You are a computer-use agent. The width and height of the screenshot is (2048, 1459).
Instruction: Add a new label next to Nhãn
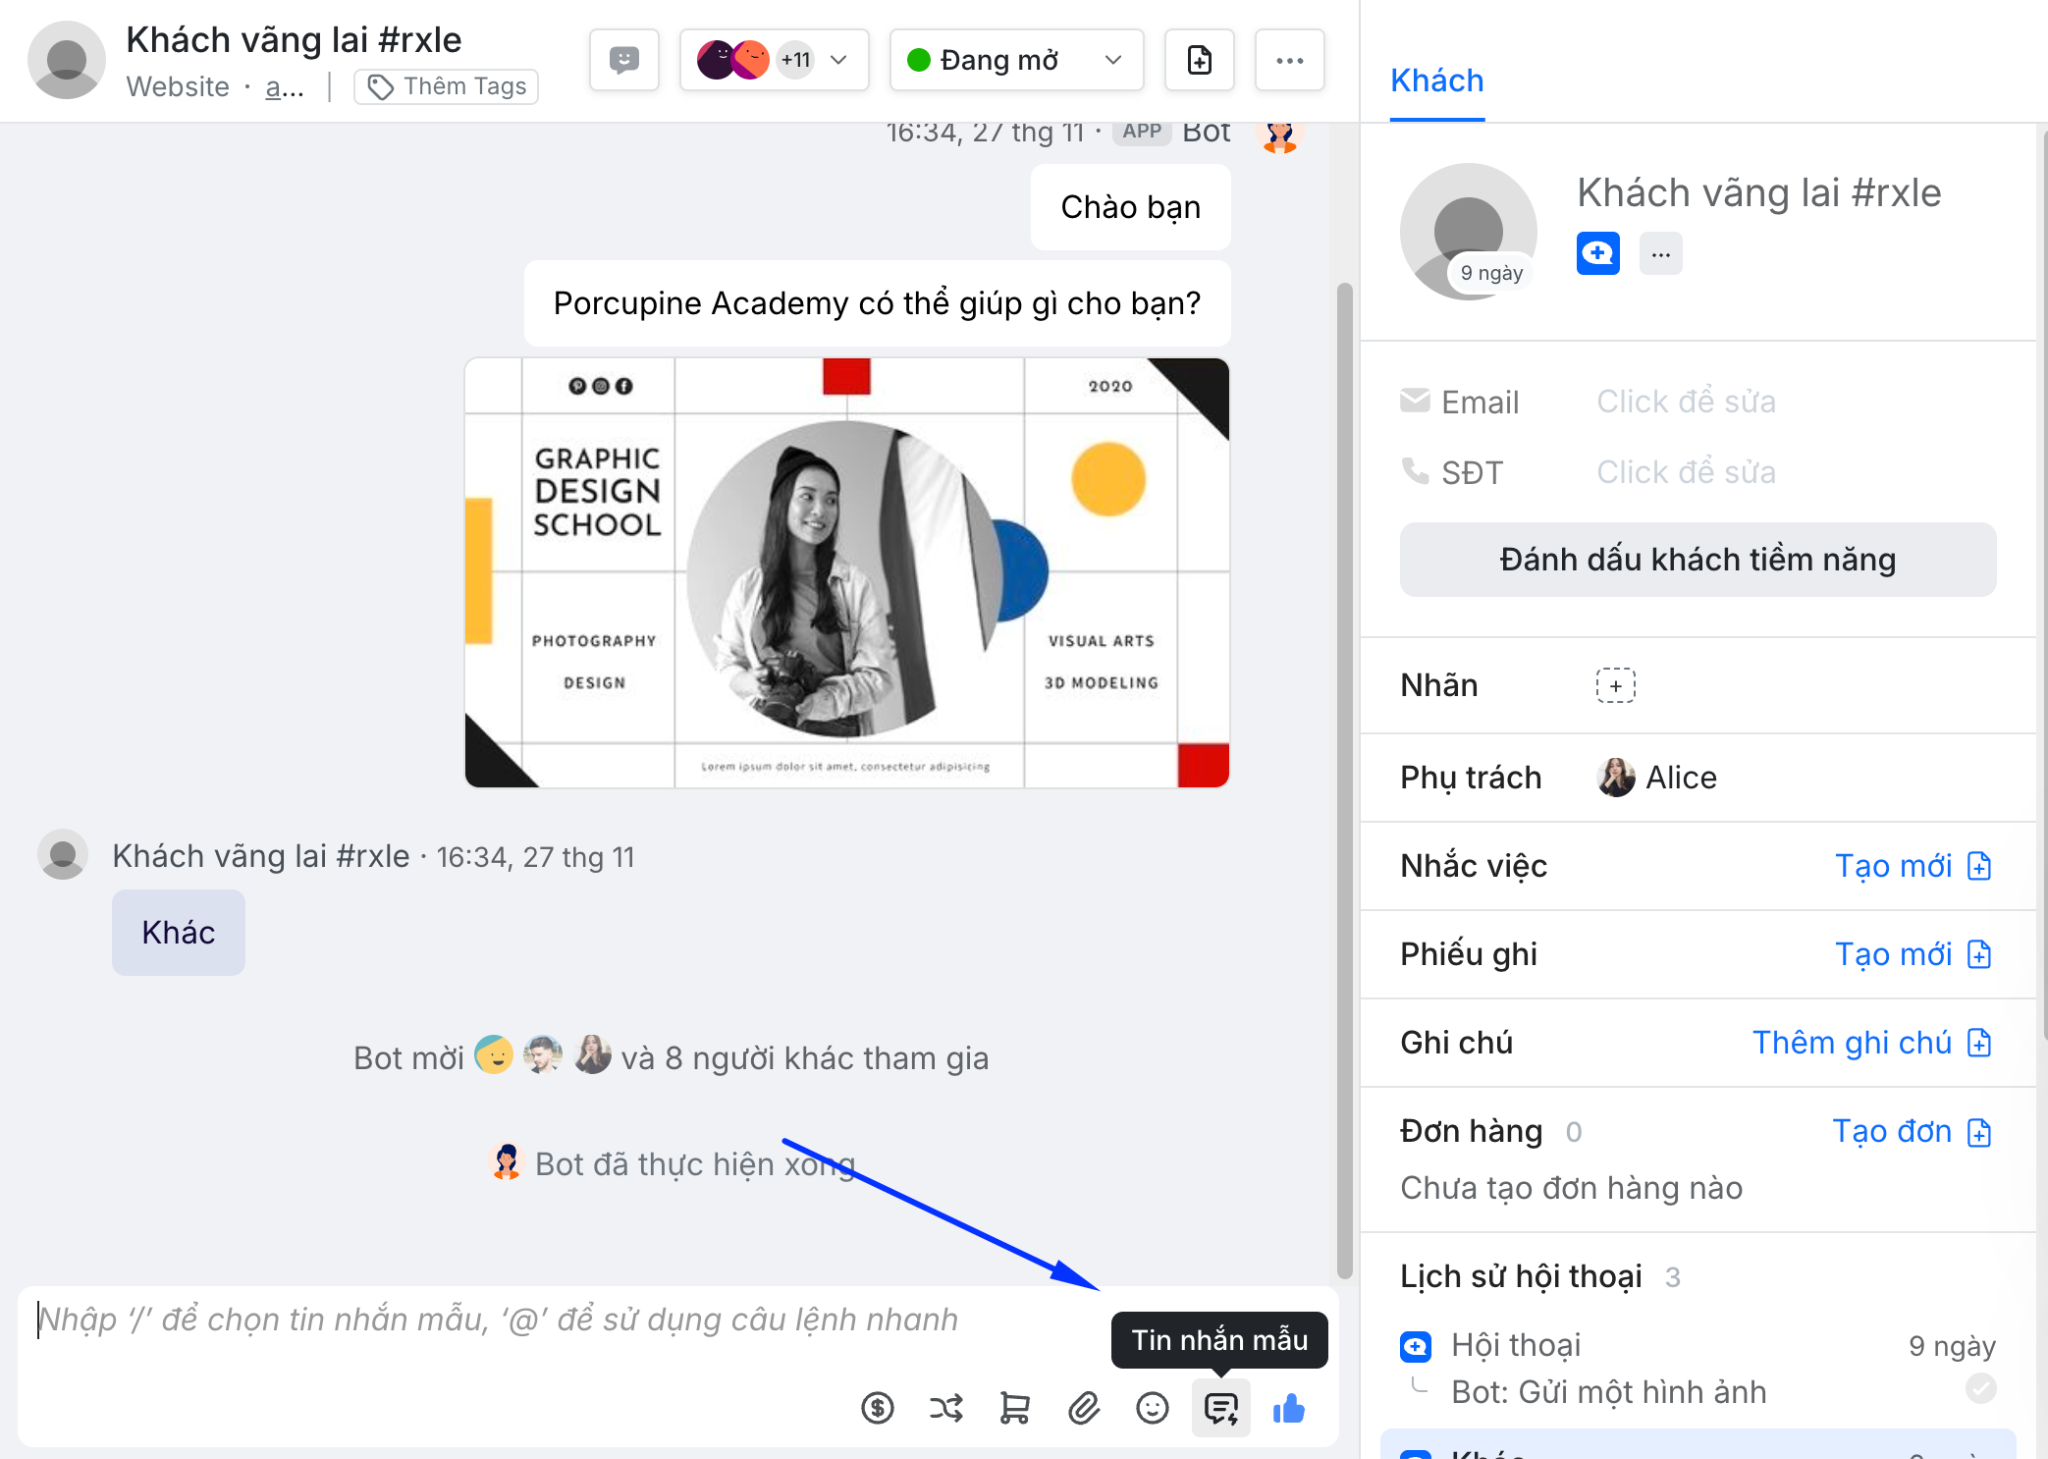tap(1615, 686)
